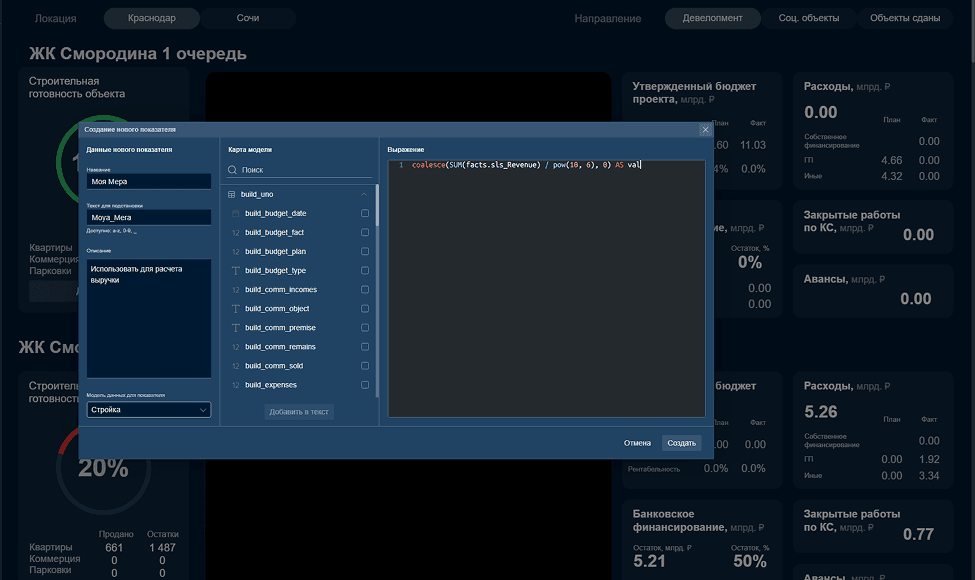
Task: Click the text-type icon of build_comm_premise
Action: 236,328
